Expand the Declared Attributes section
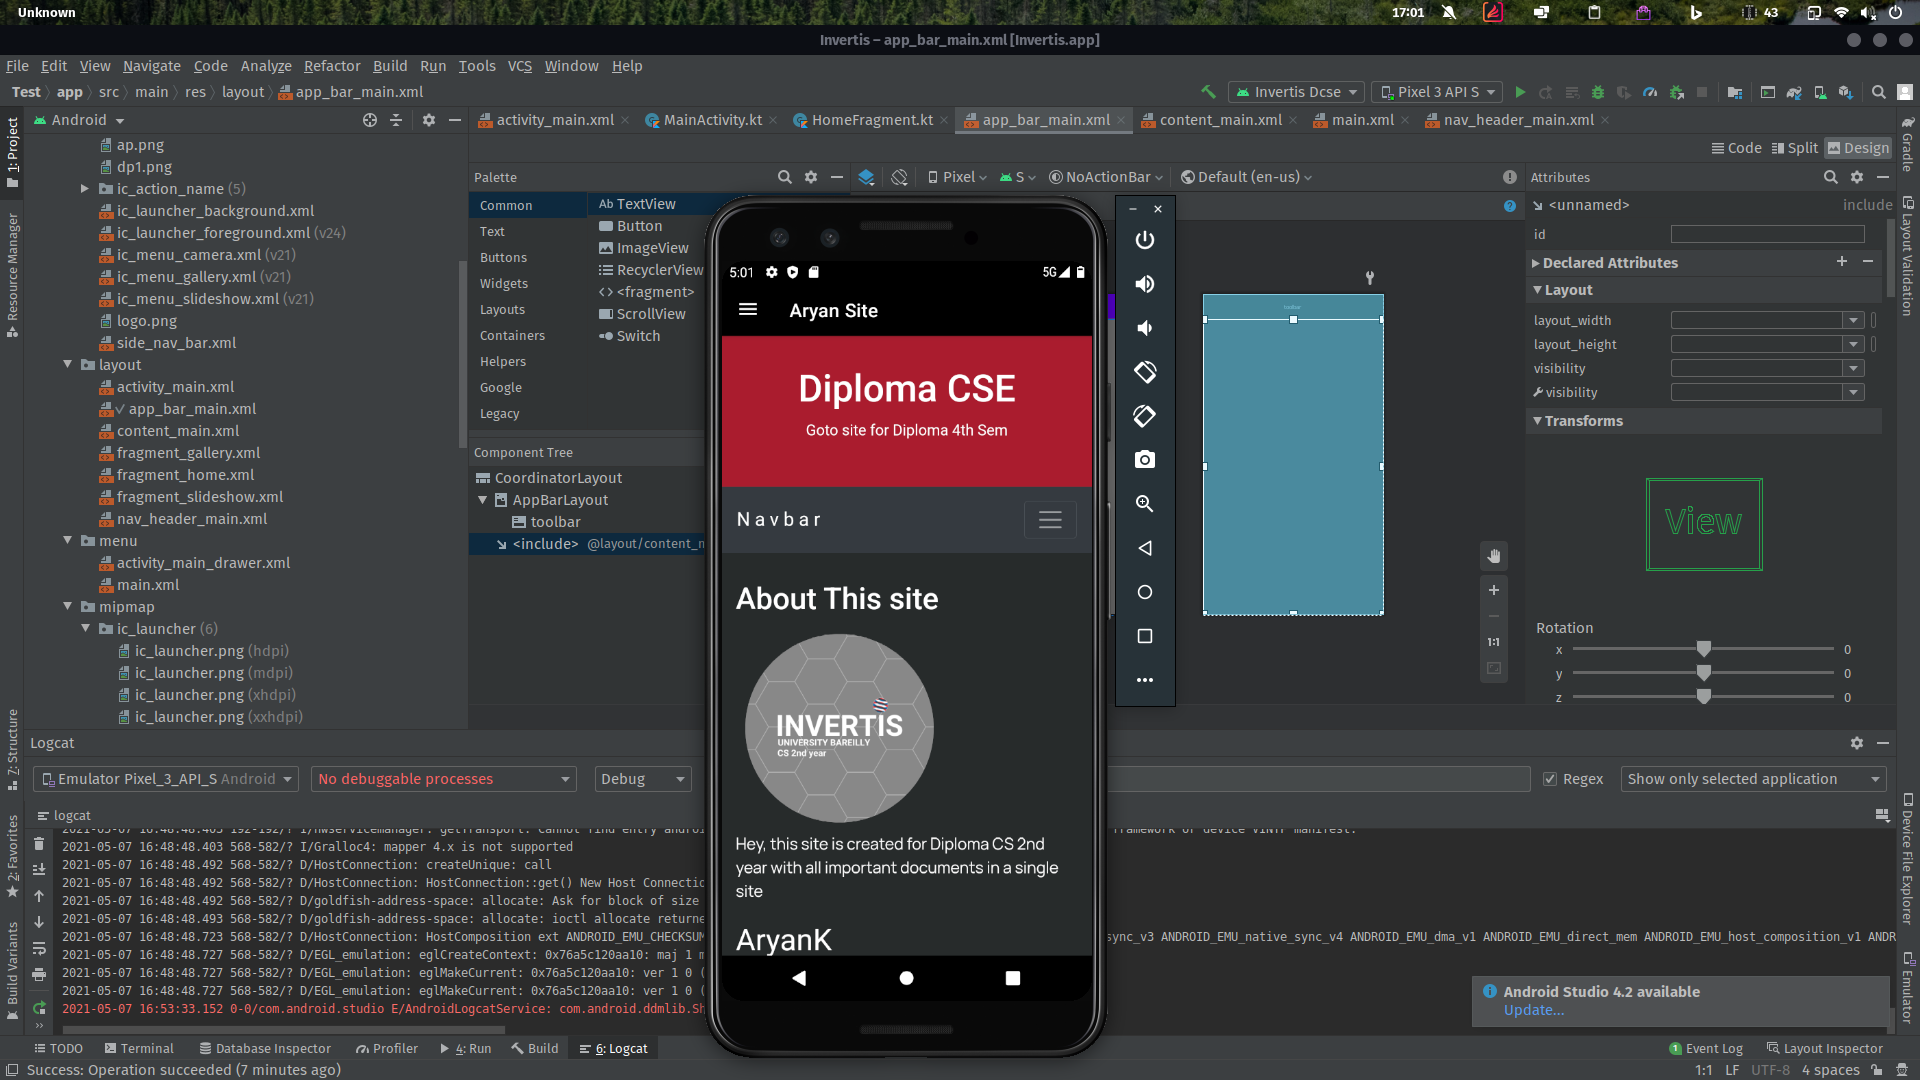This screenshot has width=1920, height=1080. tap(1536, 263)
